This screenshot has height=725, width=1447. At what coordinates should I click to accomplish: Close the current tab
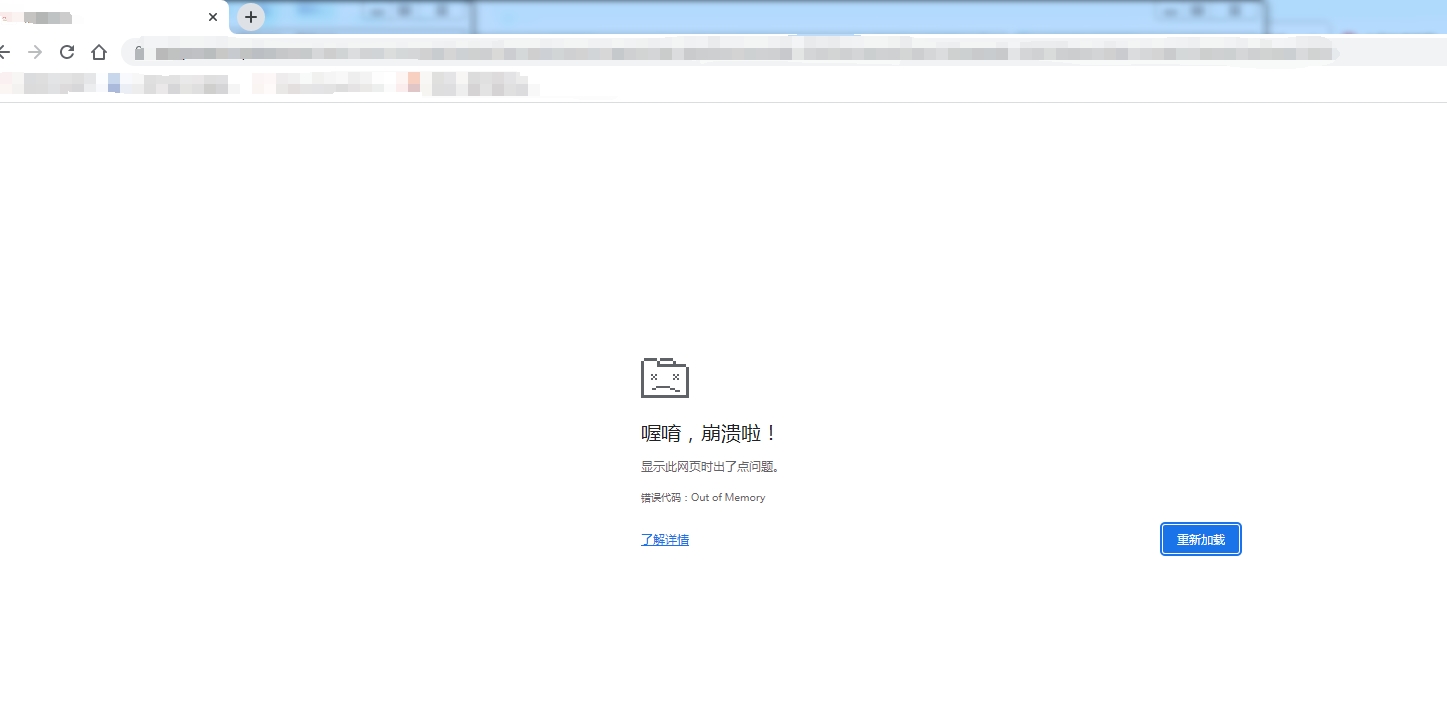pyautogui.click(x=213, y=17)
